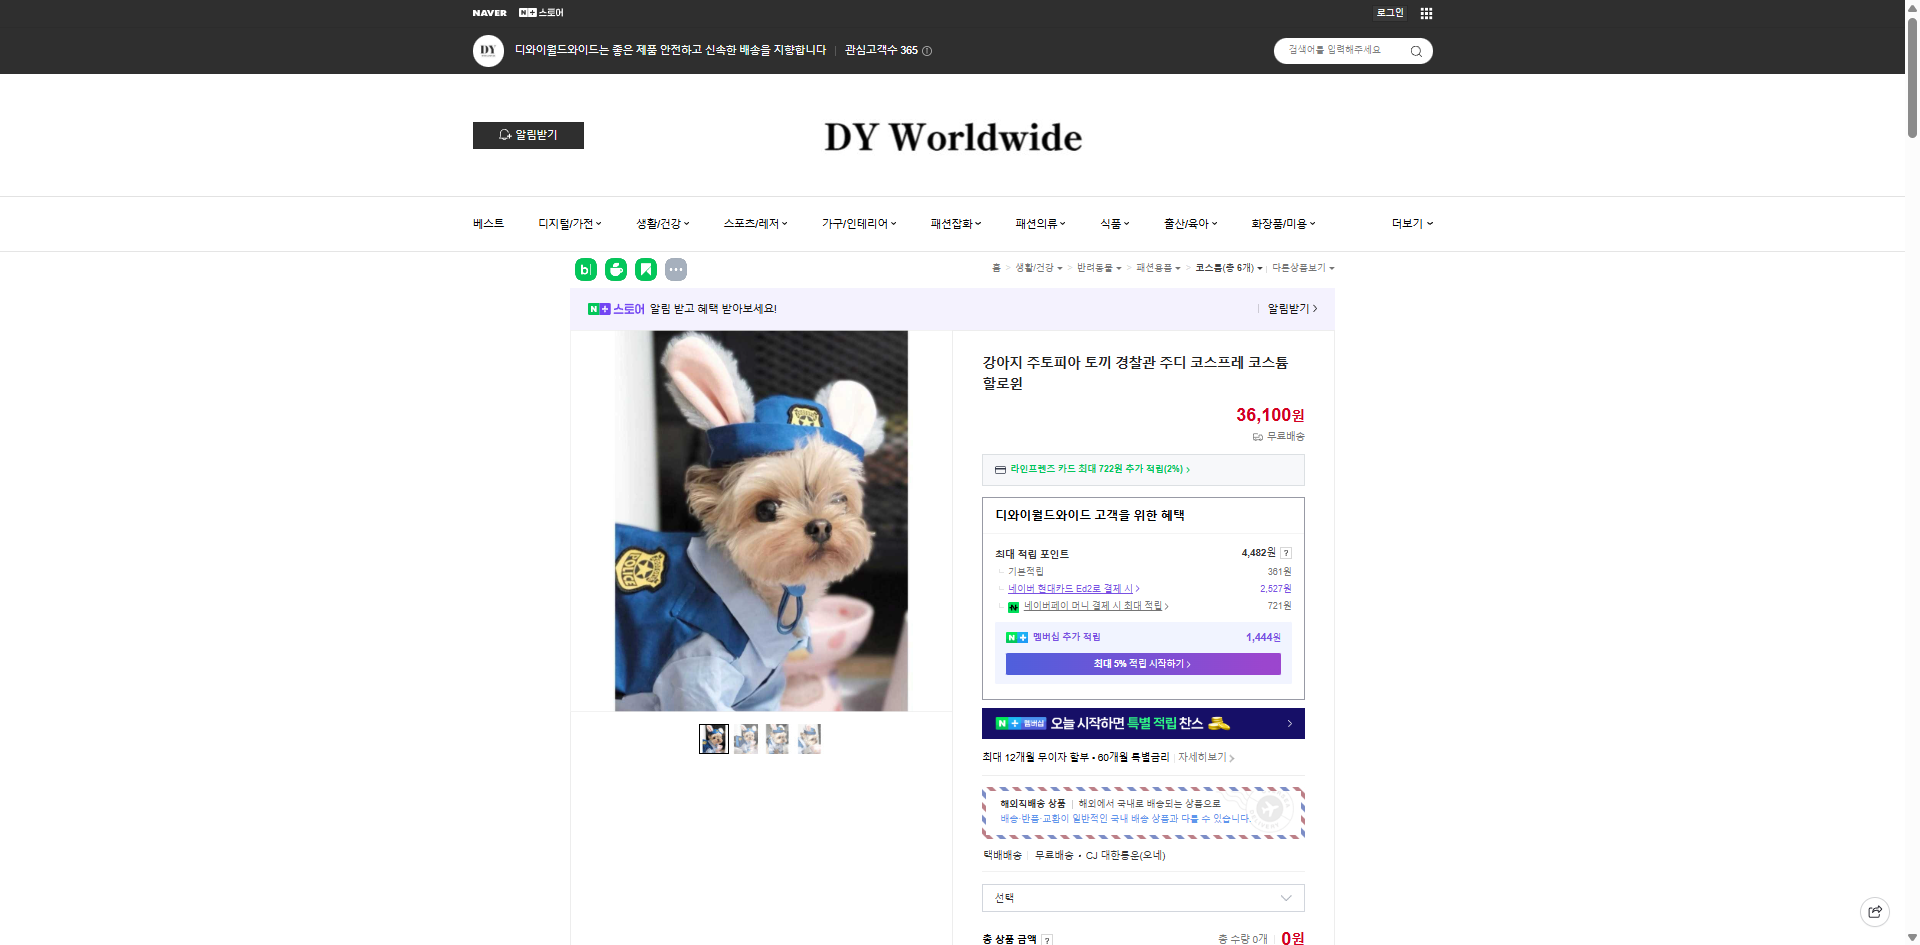This screenshot has height=945, width=1920.
Task: Share via the Naver Cafe icon
Action: 616,269
